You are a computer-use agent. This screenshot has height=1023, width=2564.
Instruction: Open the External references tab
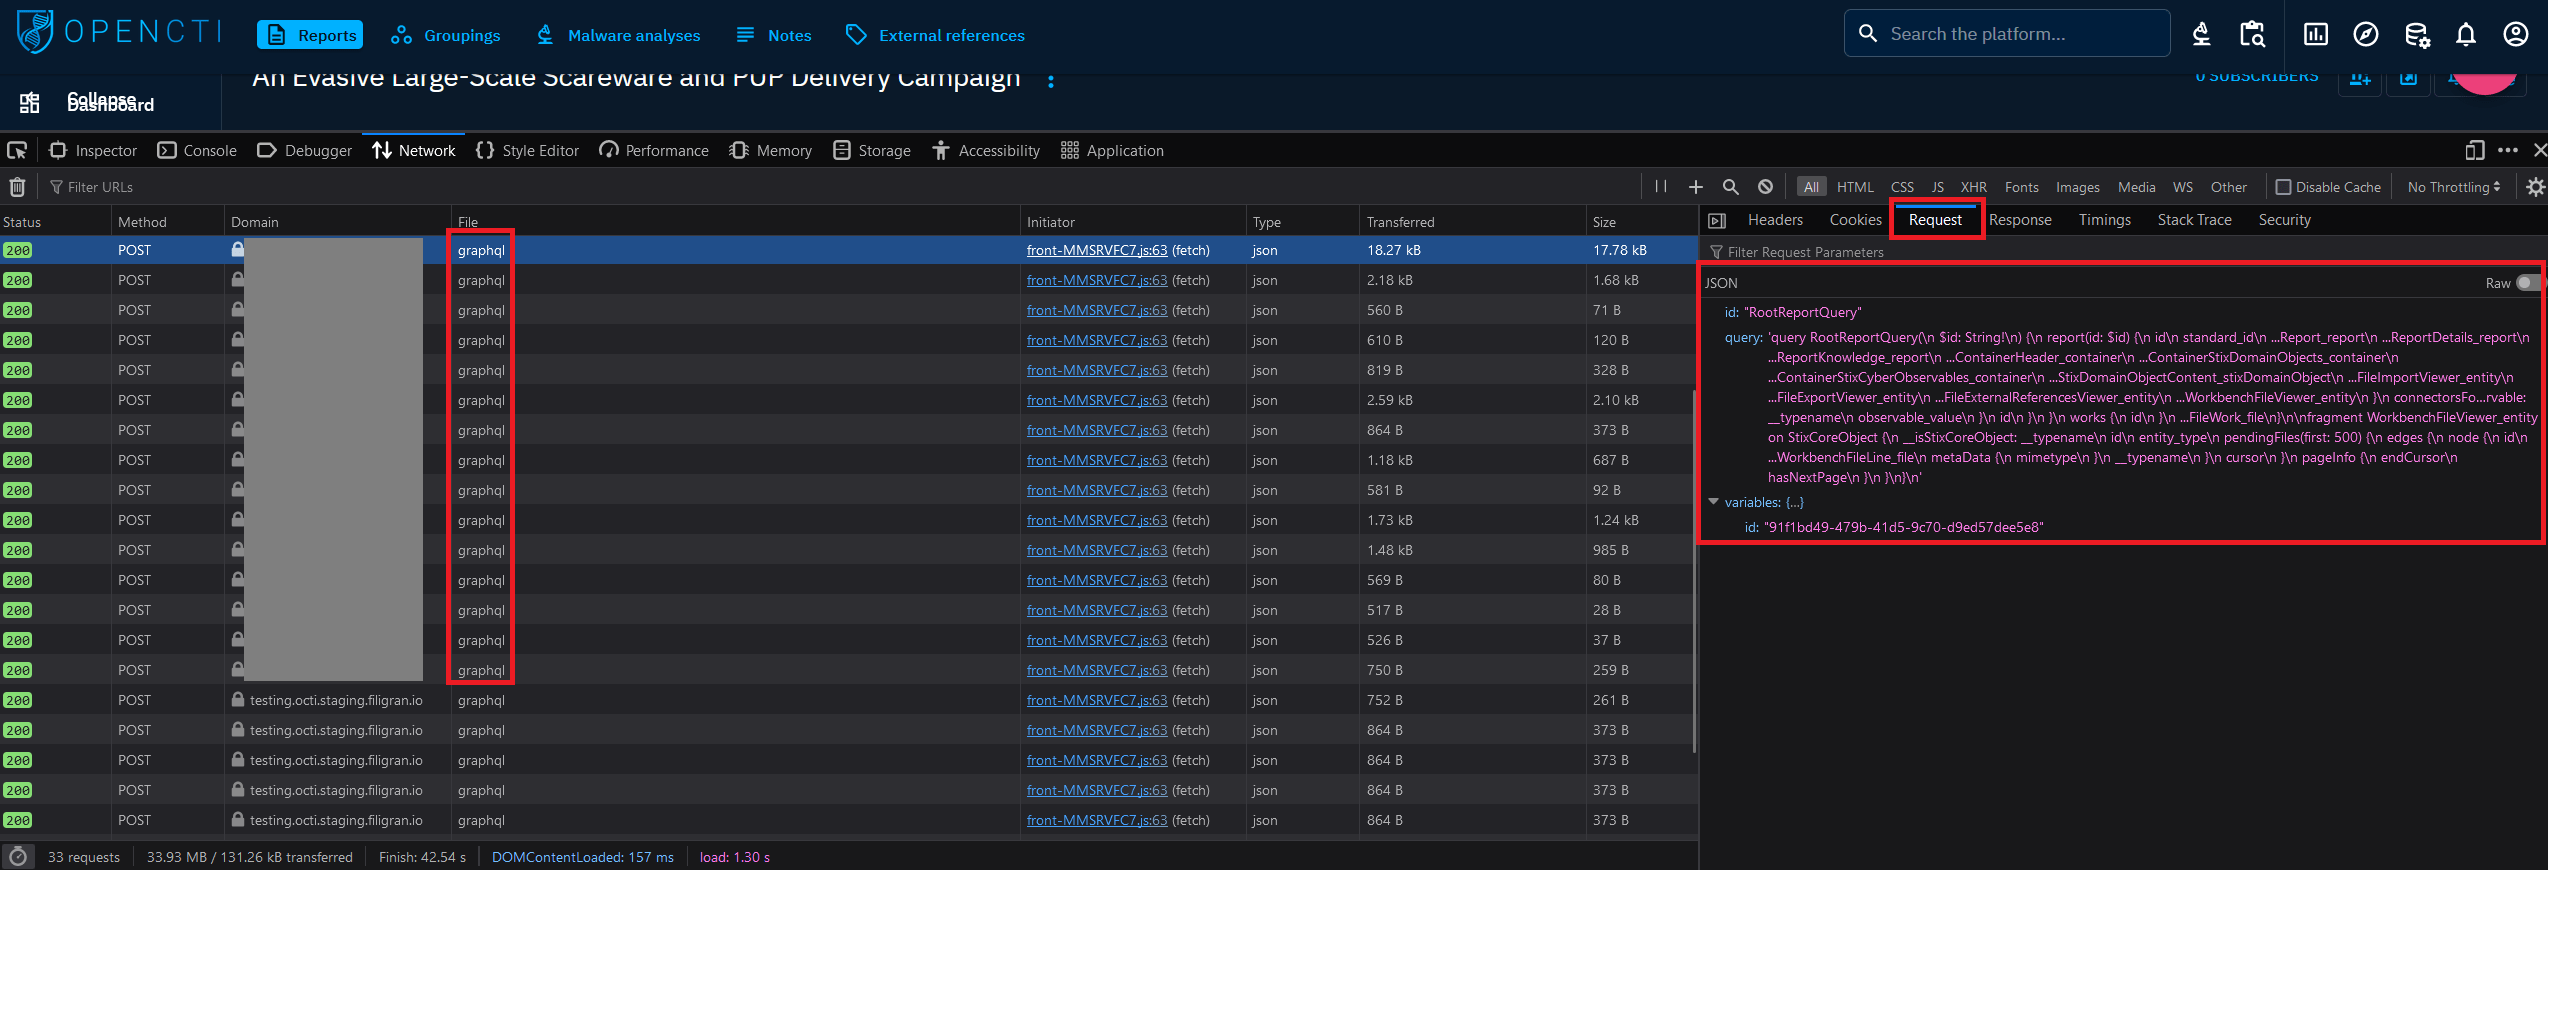pos(935,35)
